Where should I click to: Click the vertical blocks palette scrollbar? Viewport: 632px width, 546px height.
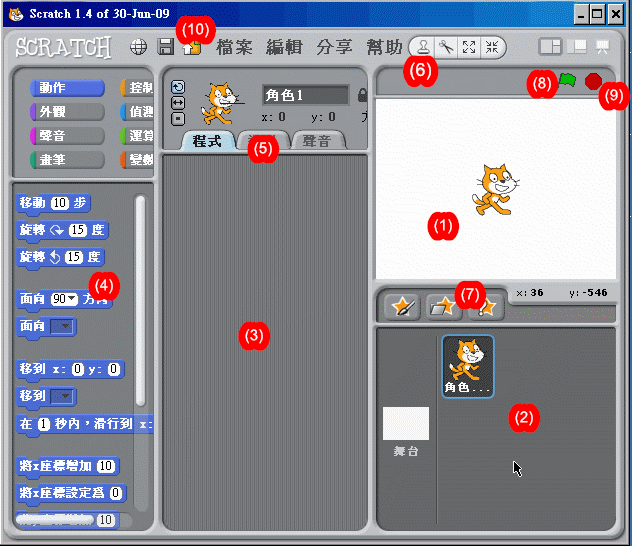140,300
